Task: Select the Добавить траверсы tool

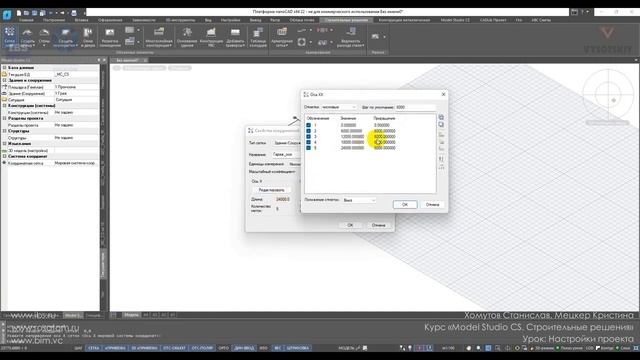Action: point(235,38)
